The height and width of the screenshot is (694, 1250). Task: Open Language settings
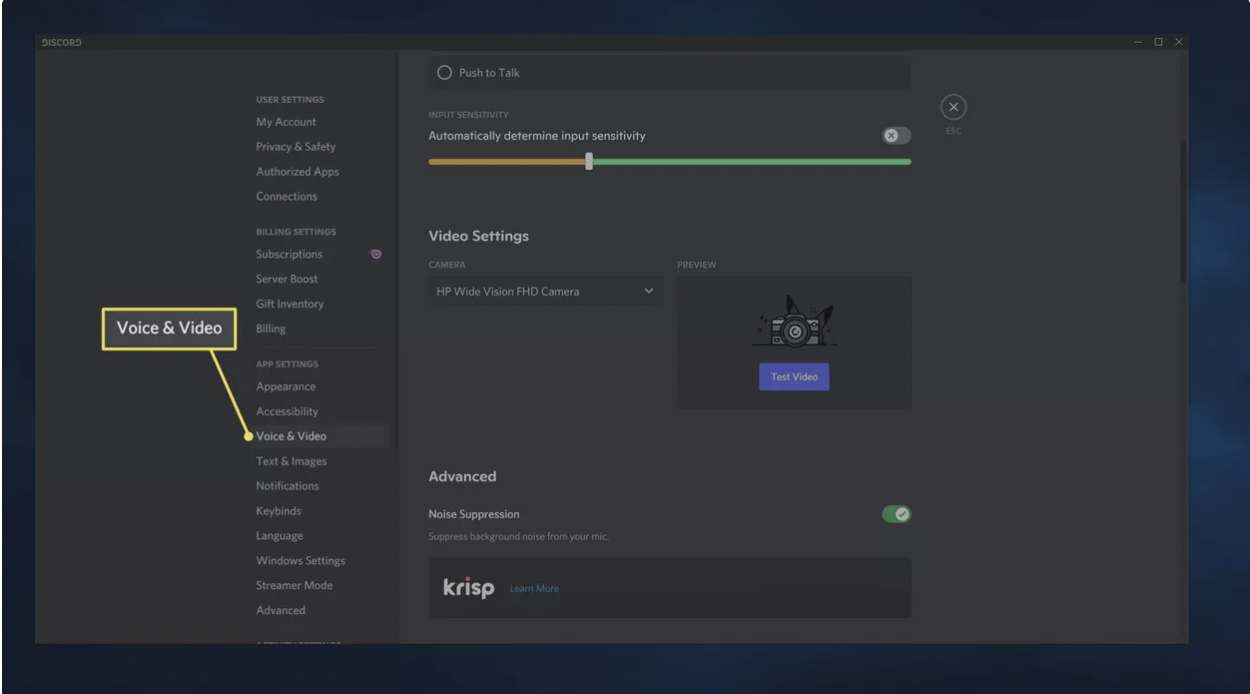(279, 536)
